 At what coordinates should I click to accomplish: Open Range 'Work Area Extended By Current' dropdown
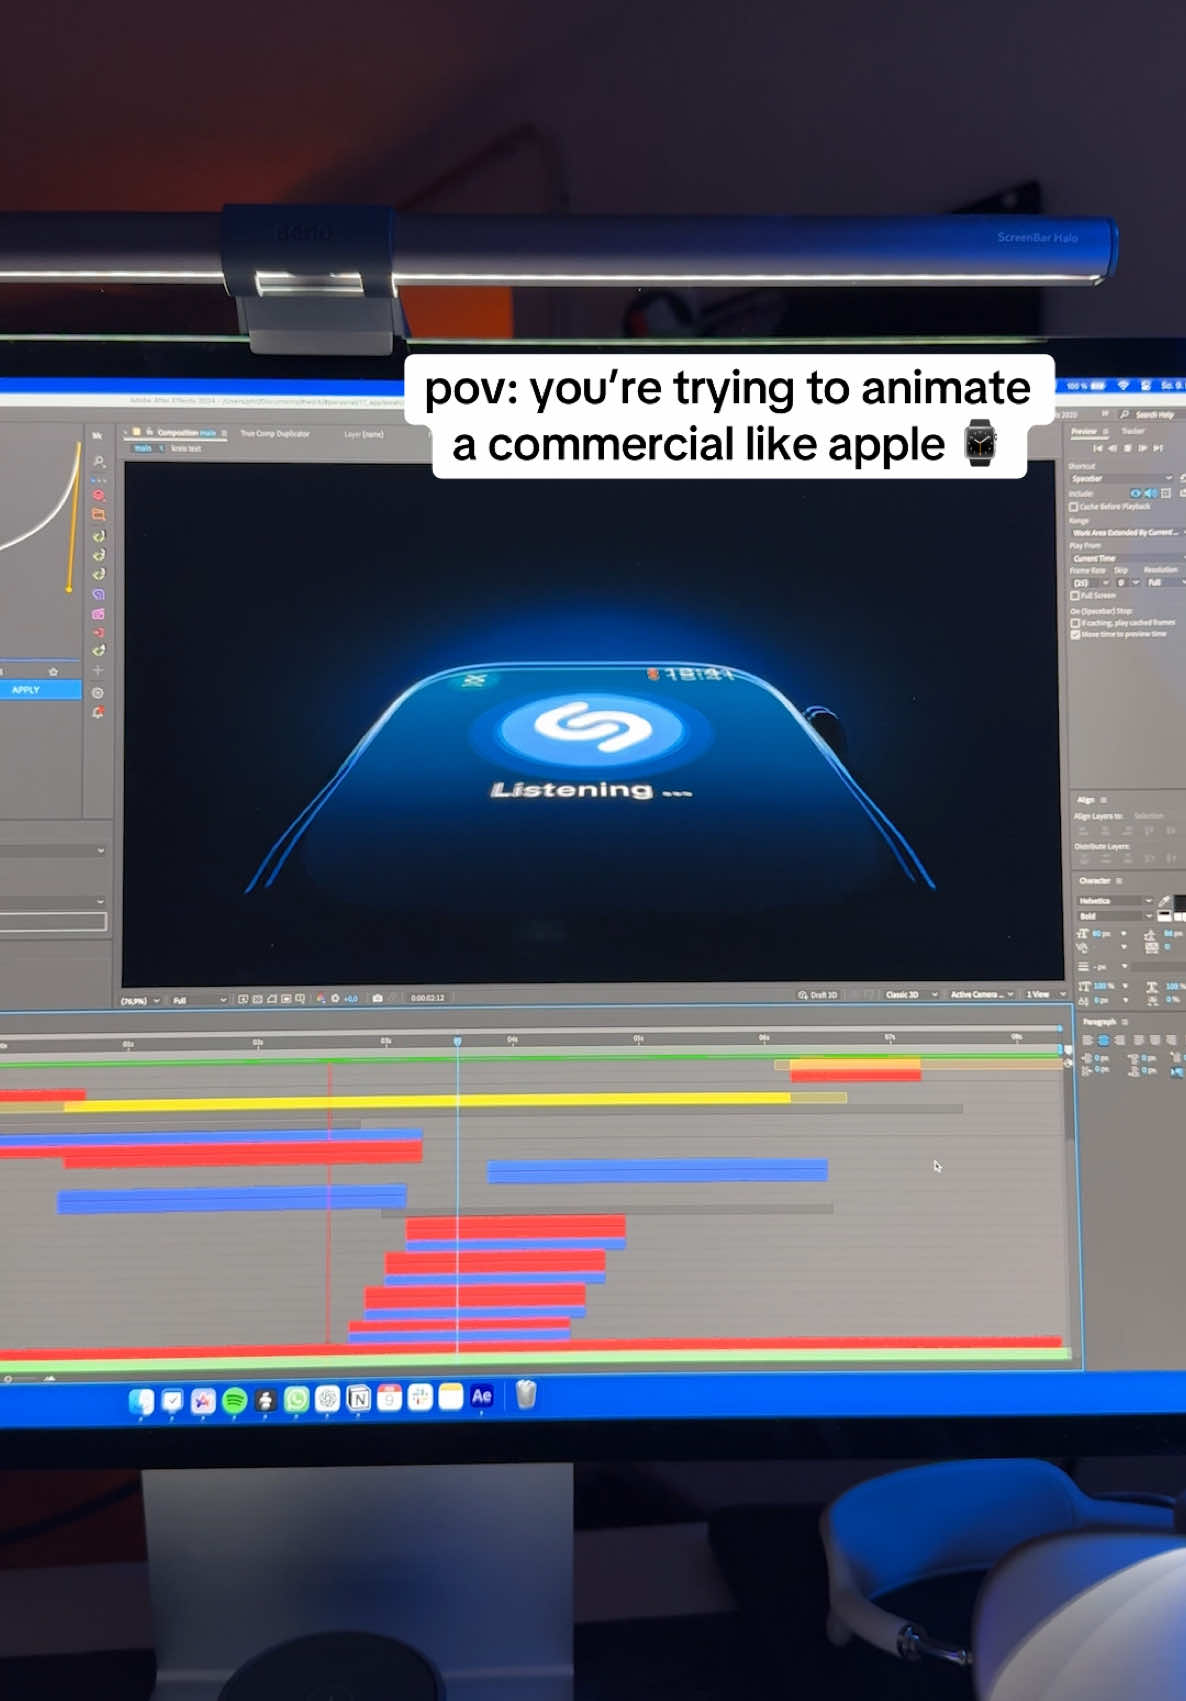pos(1129,533)
